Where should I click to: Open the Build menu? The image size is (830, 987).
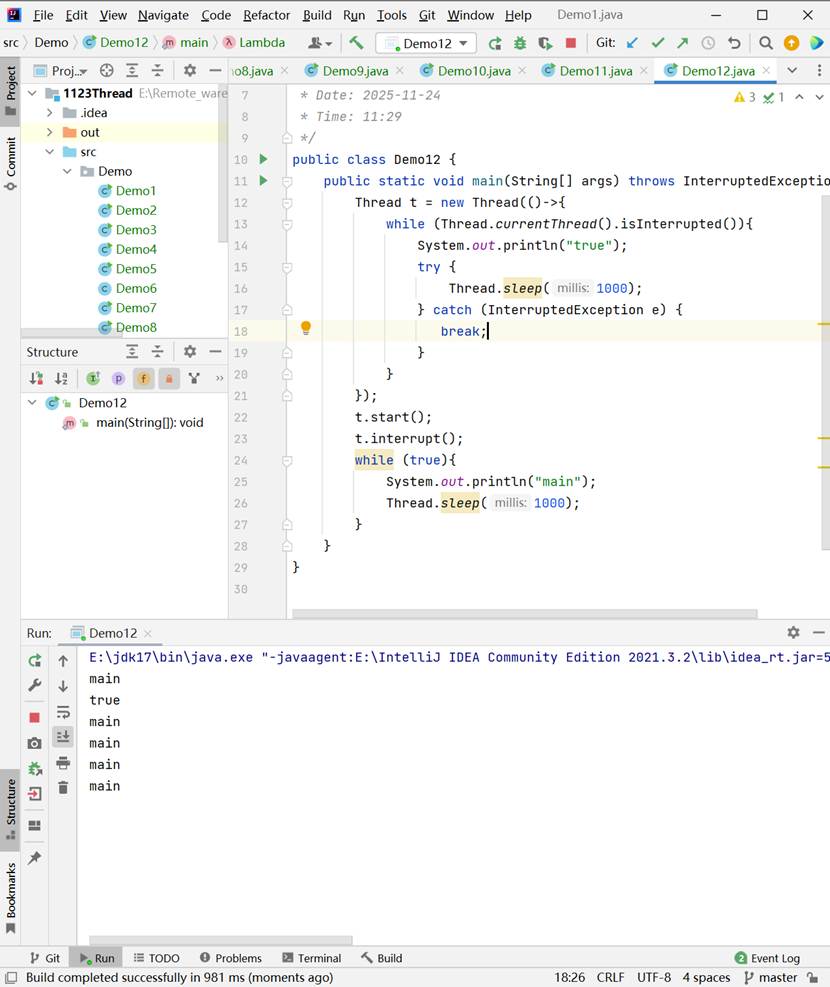pos(317,15)
